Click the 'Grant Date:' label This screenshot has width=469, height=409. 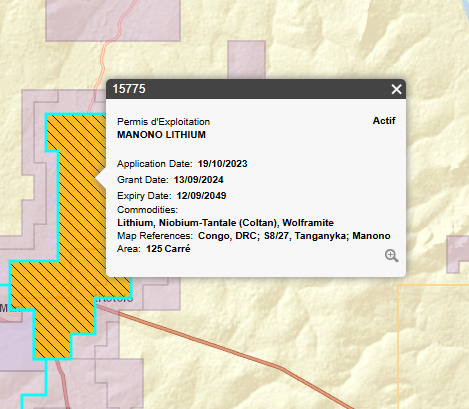(x=143, y=180)
